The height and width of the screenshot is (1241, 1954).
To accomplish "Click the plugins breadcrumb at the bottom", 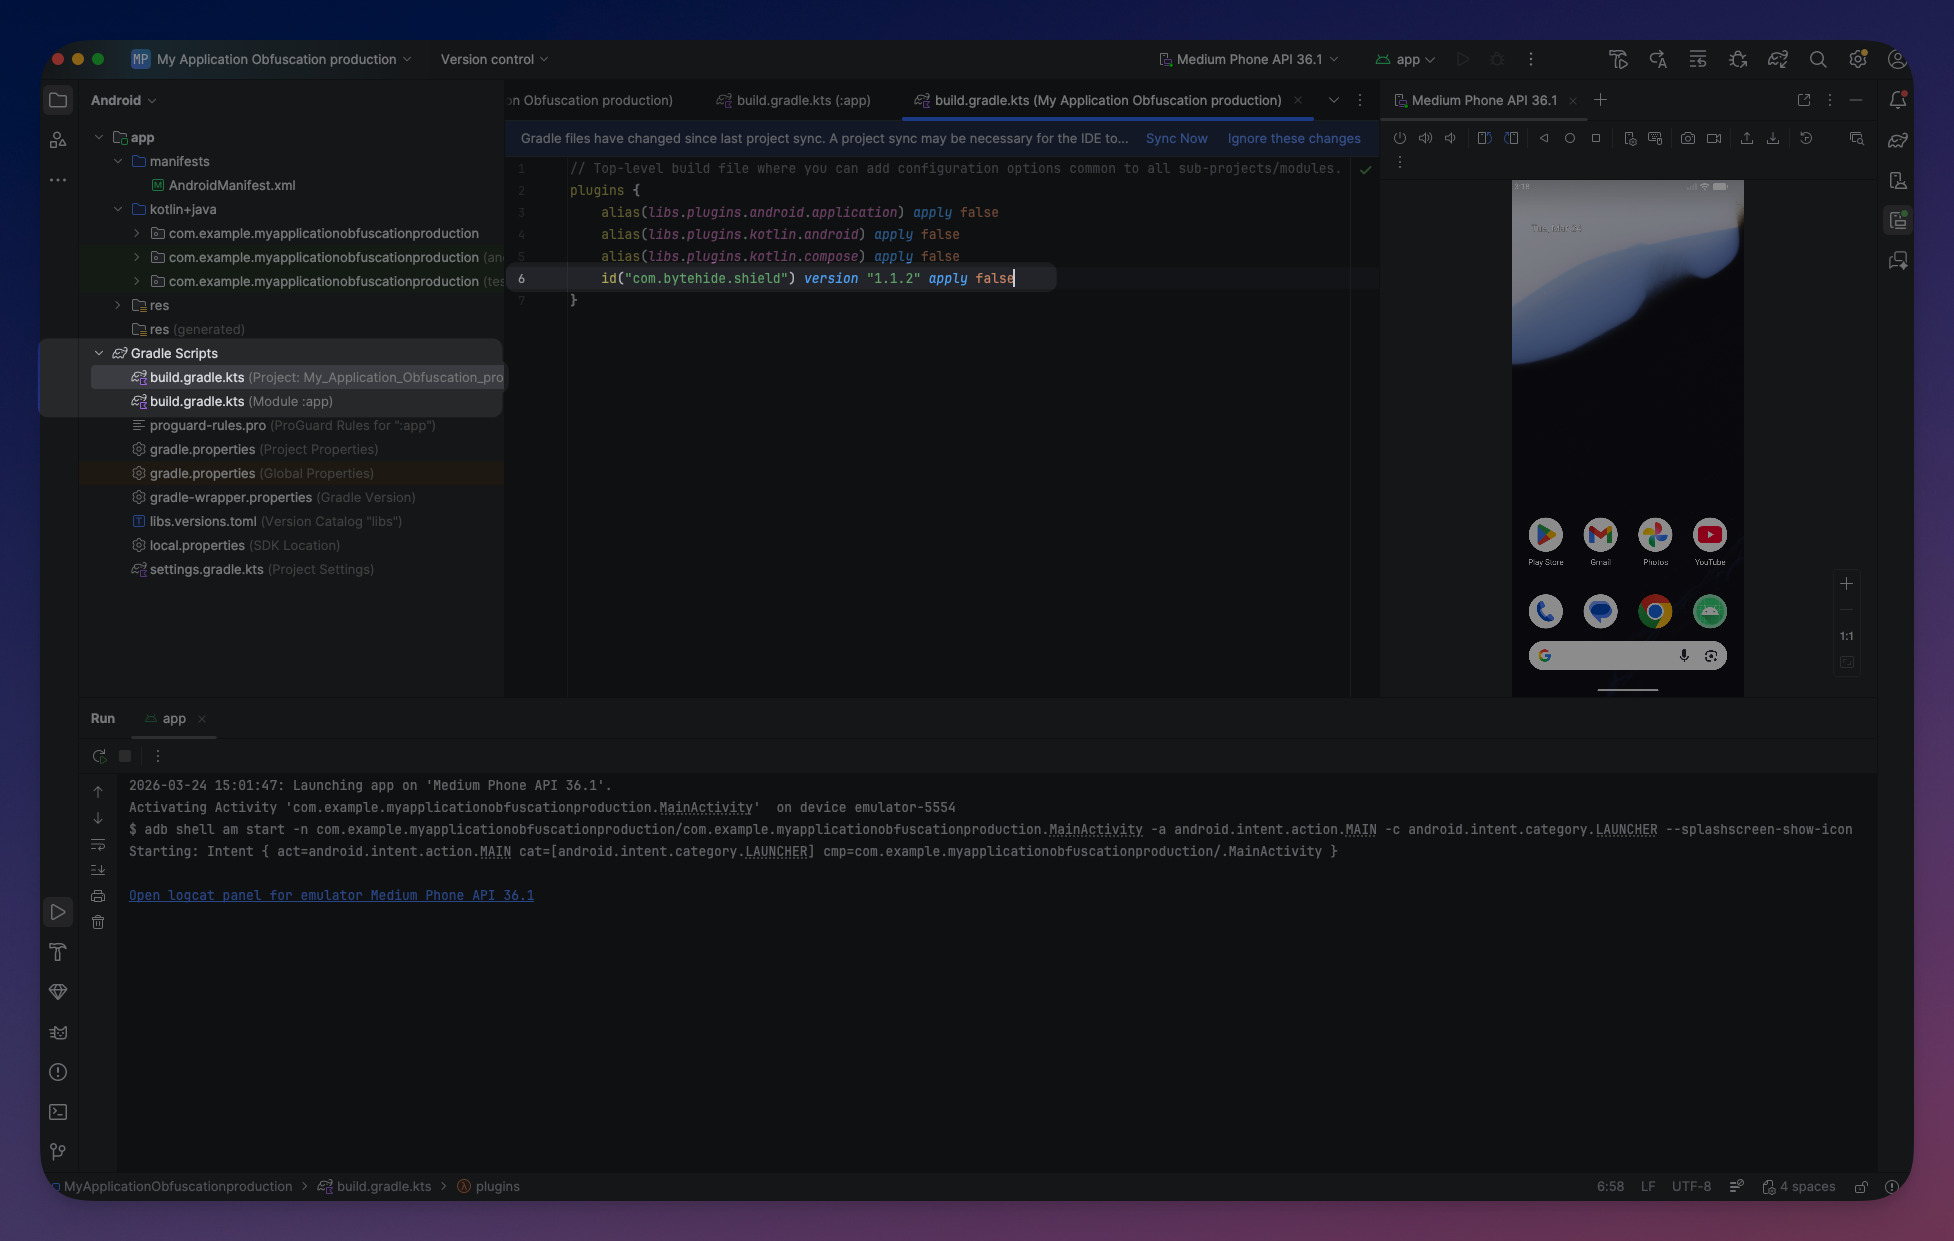I will [497, 1186].
